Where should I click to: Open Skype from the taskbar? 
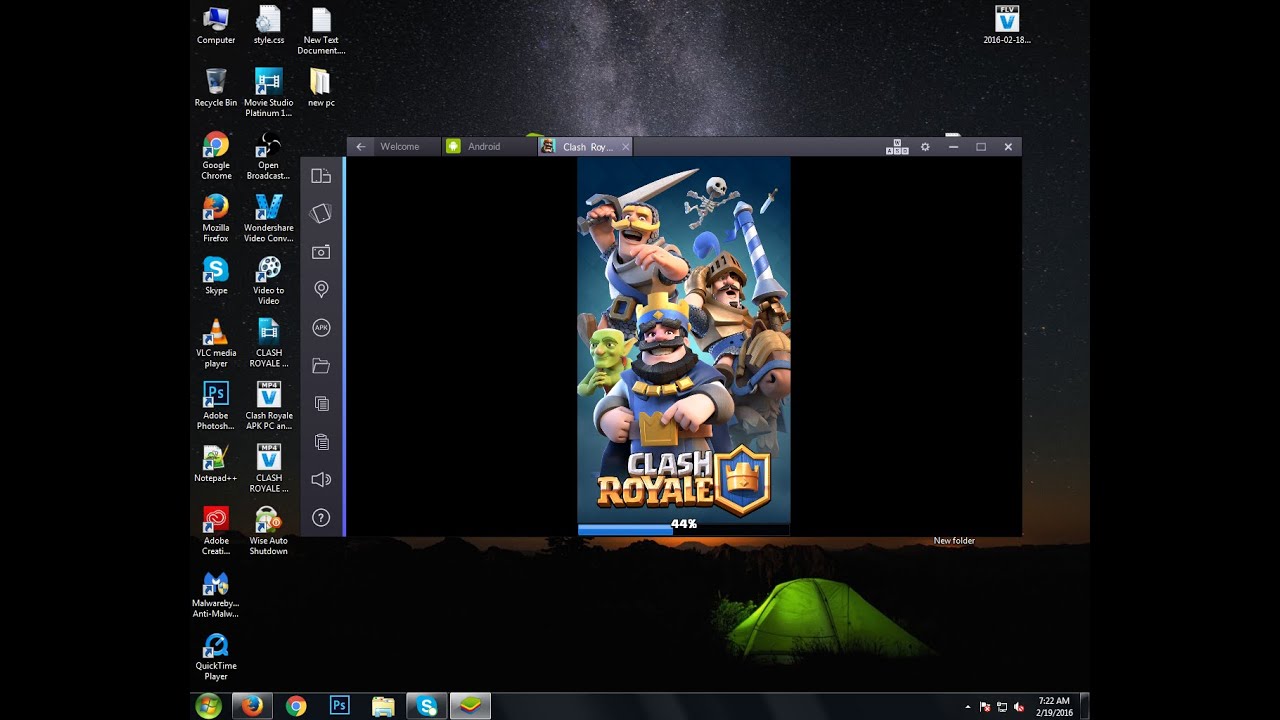pos(427,706)
